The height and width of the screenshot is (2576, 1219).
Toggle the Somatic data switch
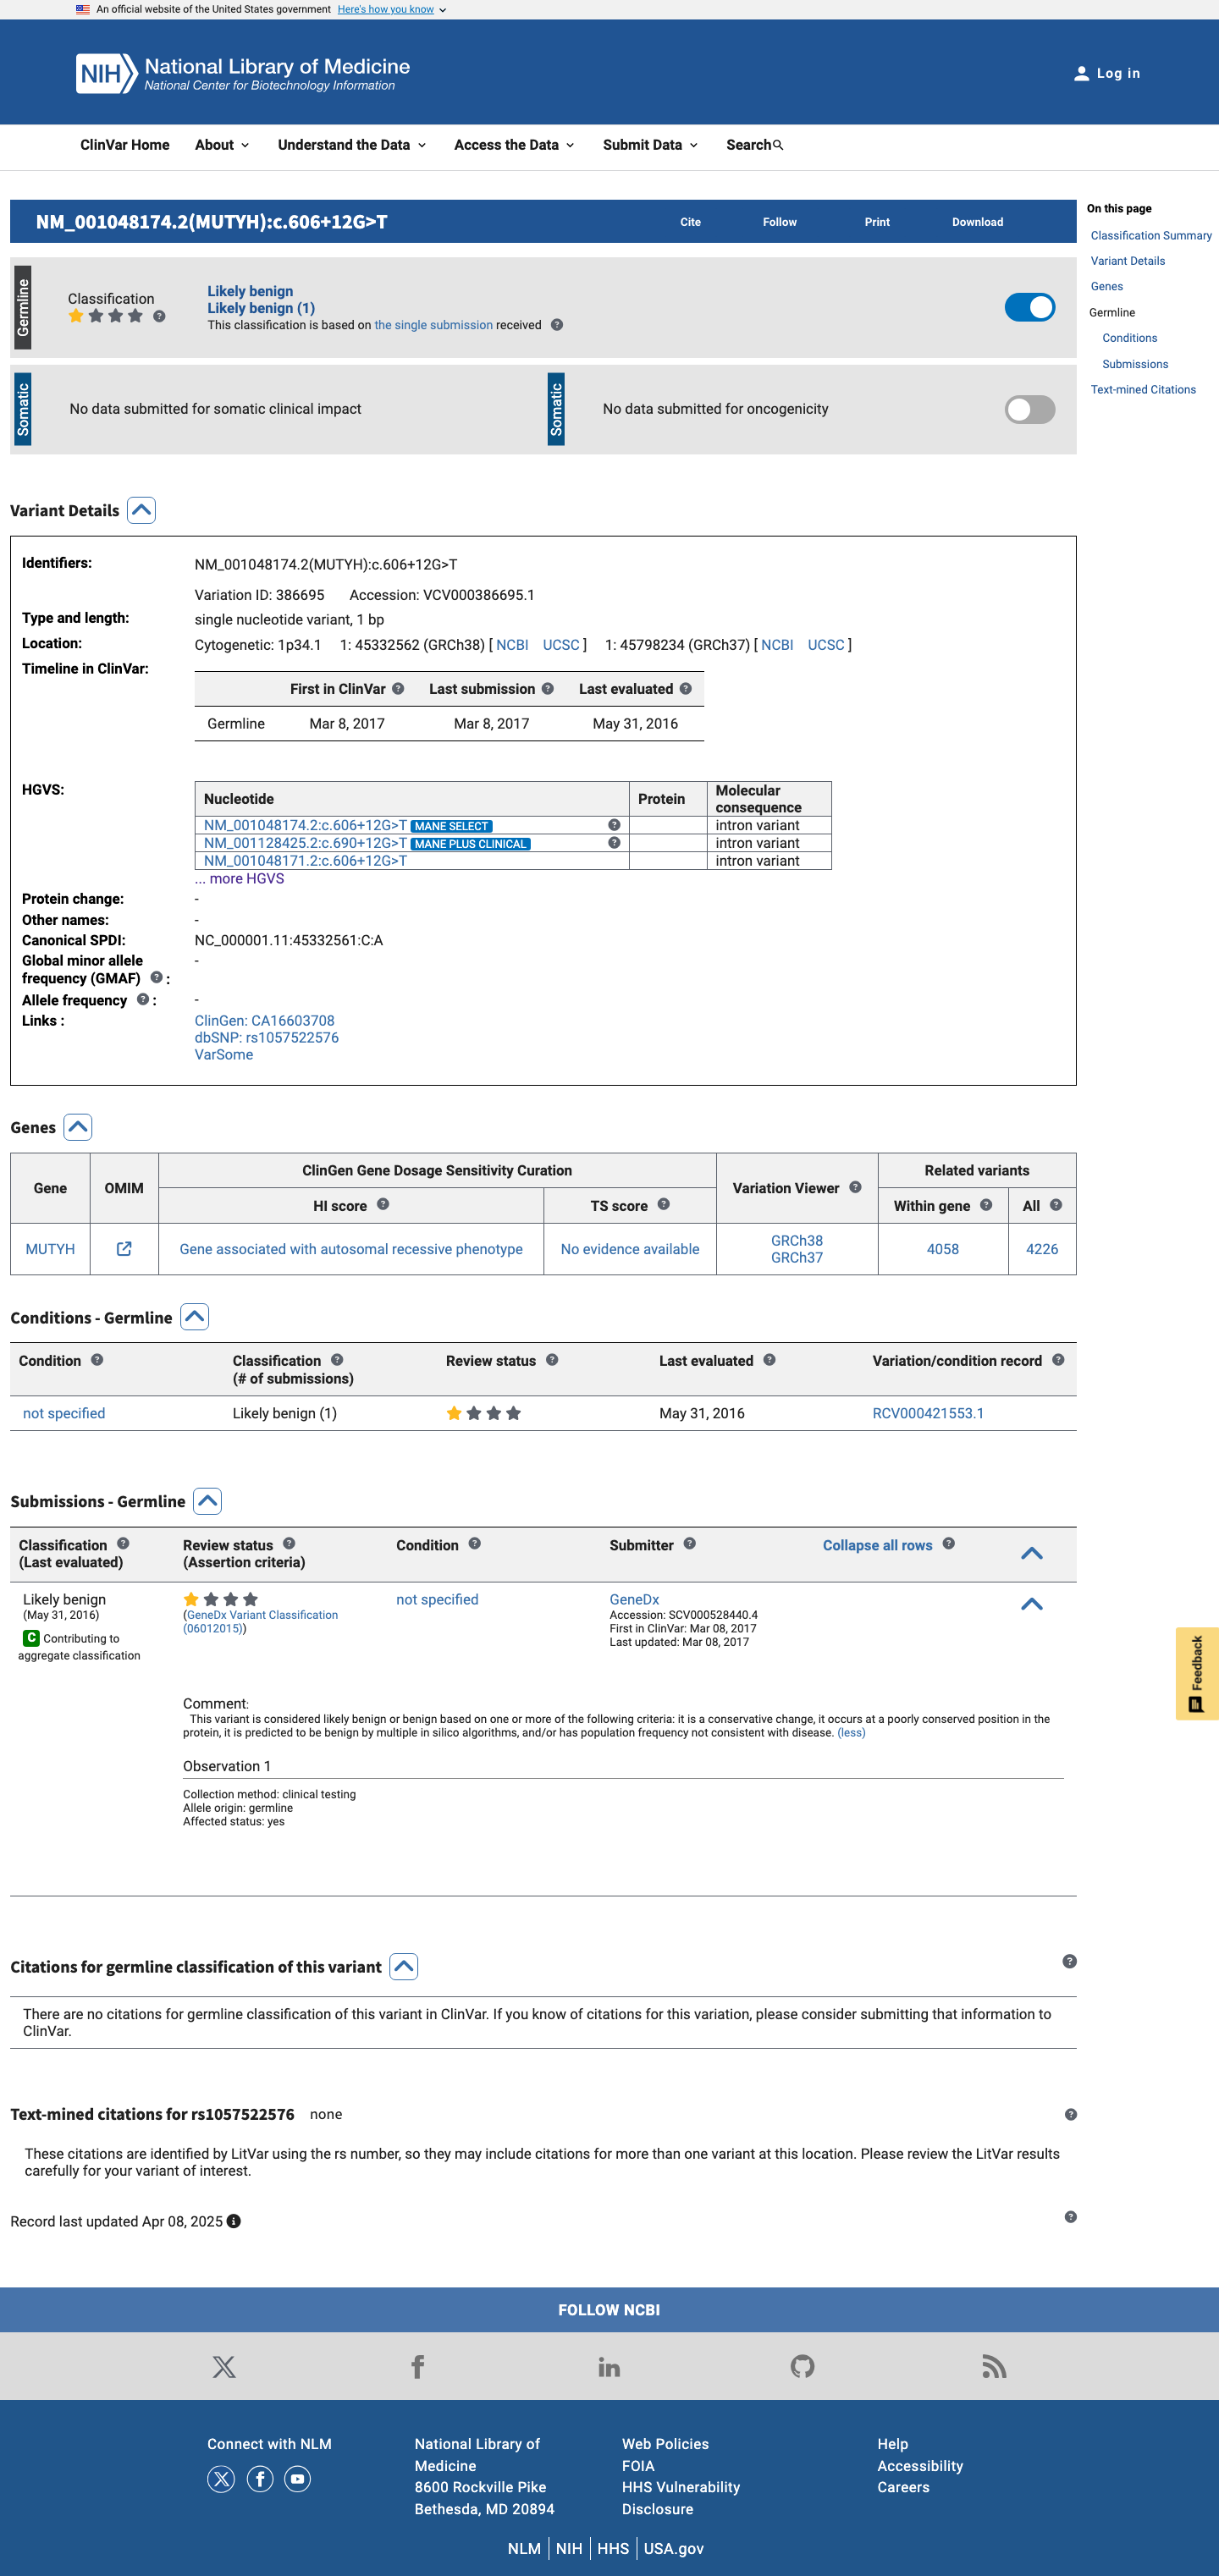pyautogui.click(x=1029, y=409)
